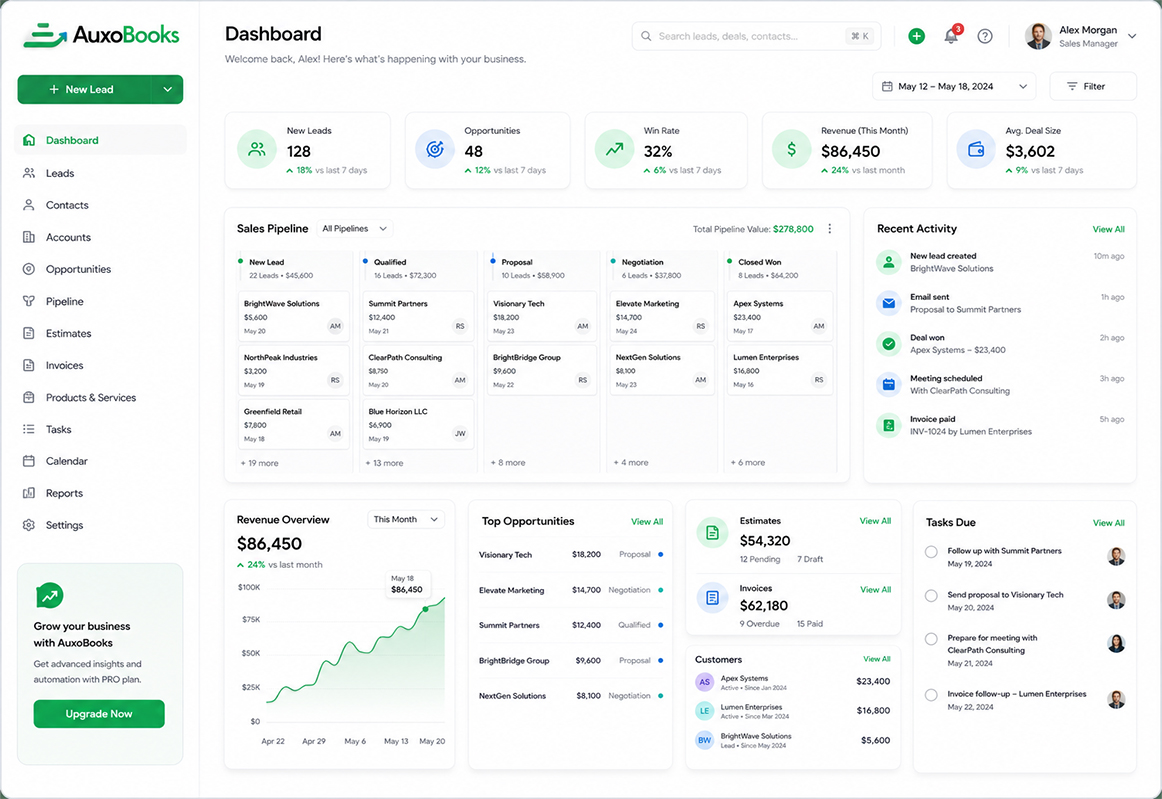Click the Pipeline funnel icon in sidebar
The height and width of the screenshot is (799, 1162).
point(29,301)
